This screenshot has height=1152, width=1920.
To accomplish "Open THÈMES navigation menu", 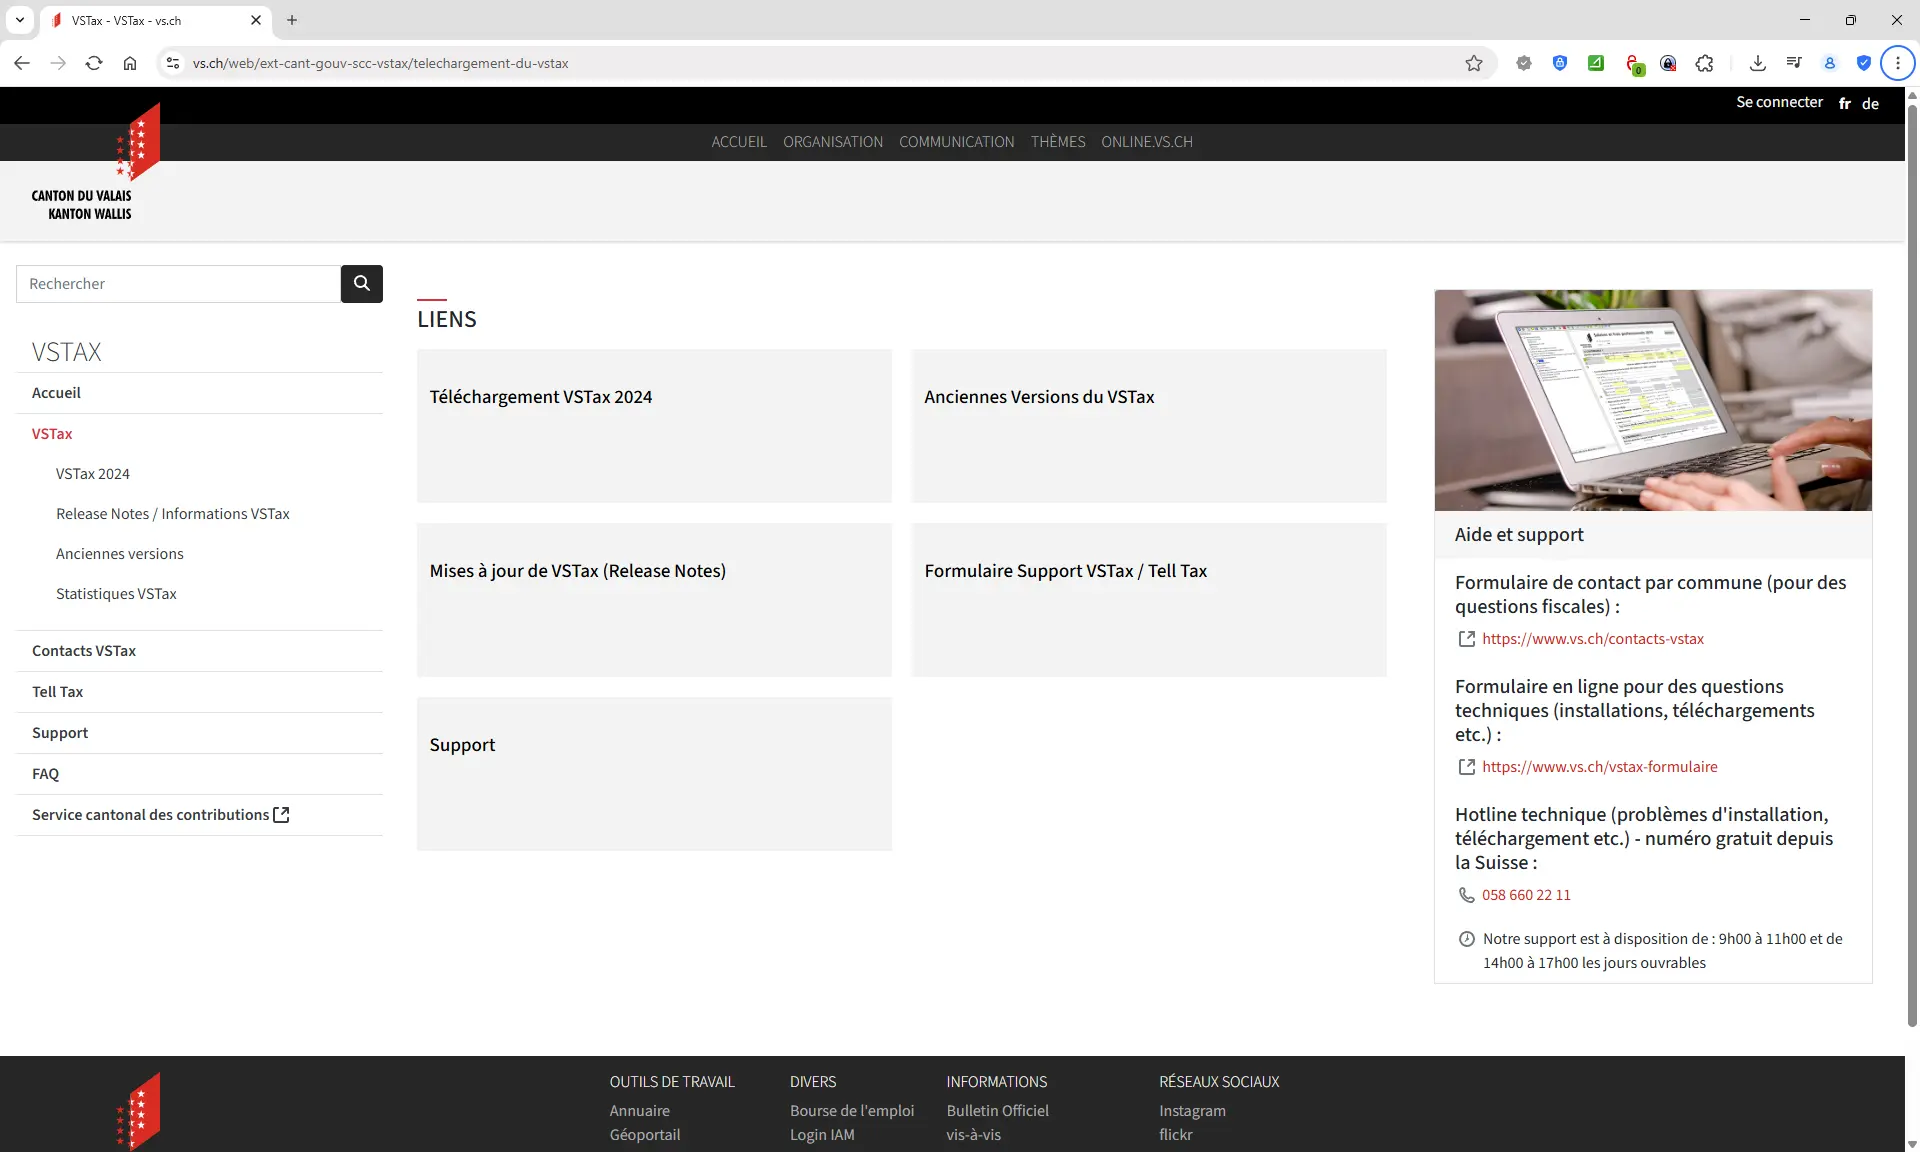I will [1057, 142].
